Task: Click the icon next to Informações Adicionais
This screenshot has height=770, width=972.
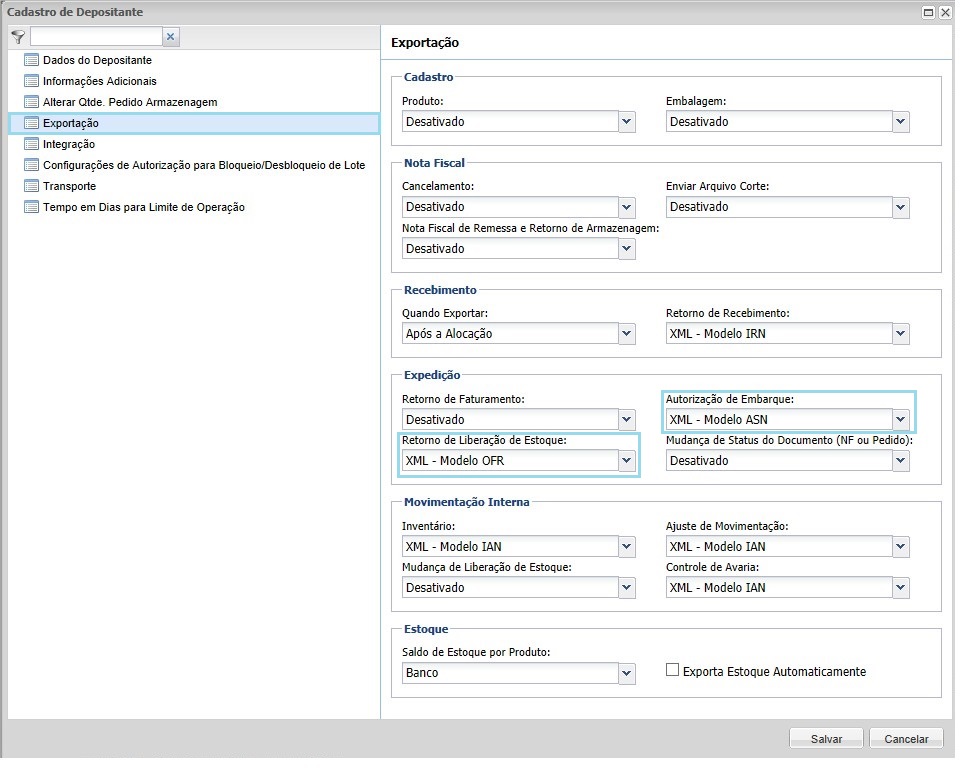Action: 30,81
